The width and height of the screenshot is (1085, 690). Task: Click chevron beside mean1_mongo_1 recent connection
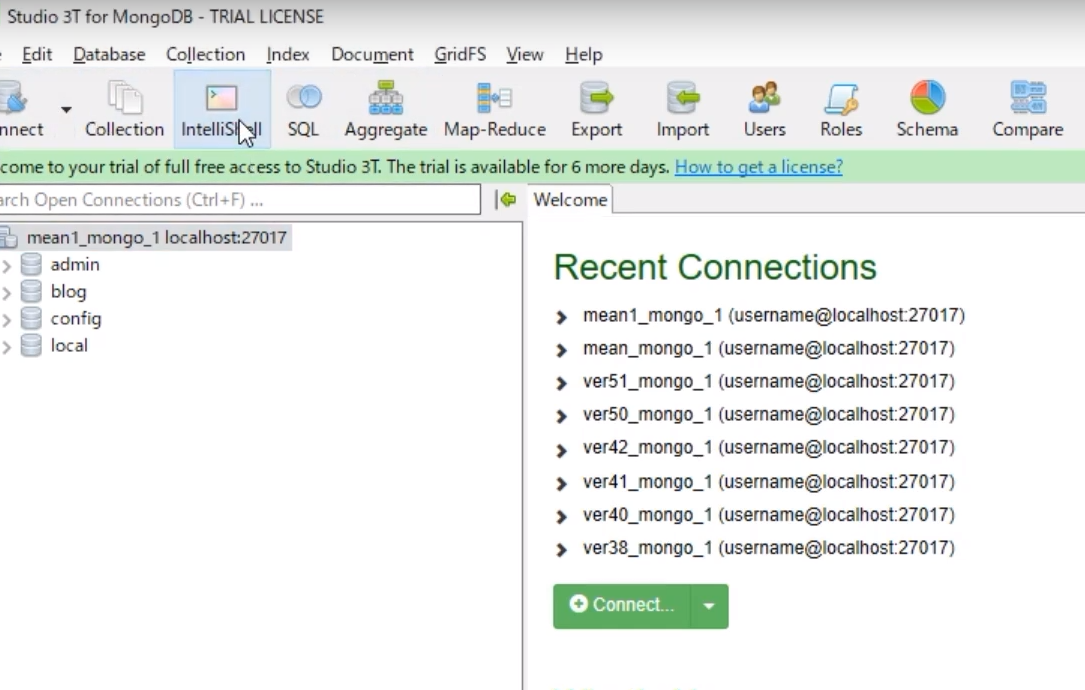tap(561, 318)
